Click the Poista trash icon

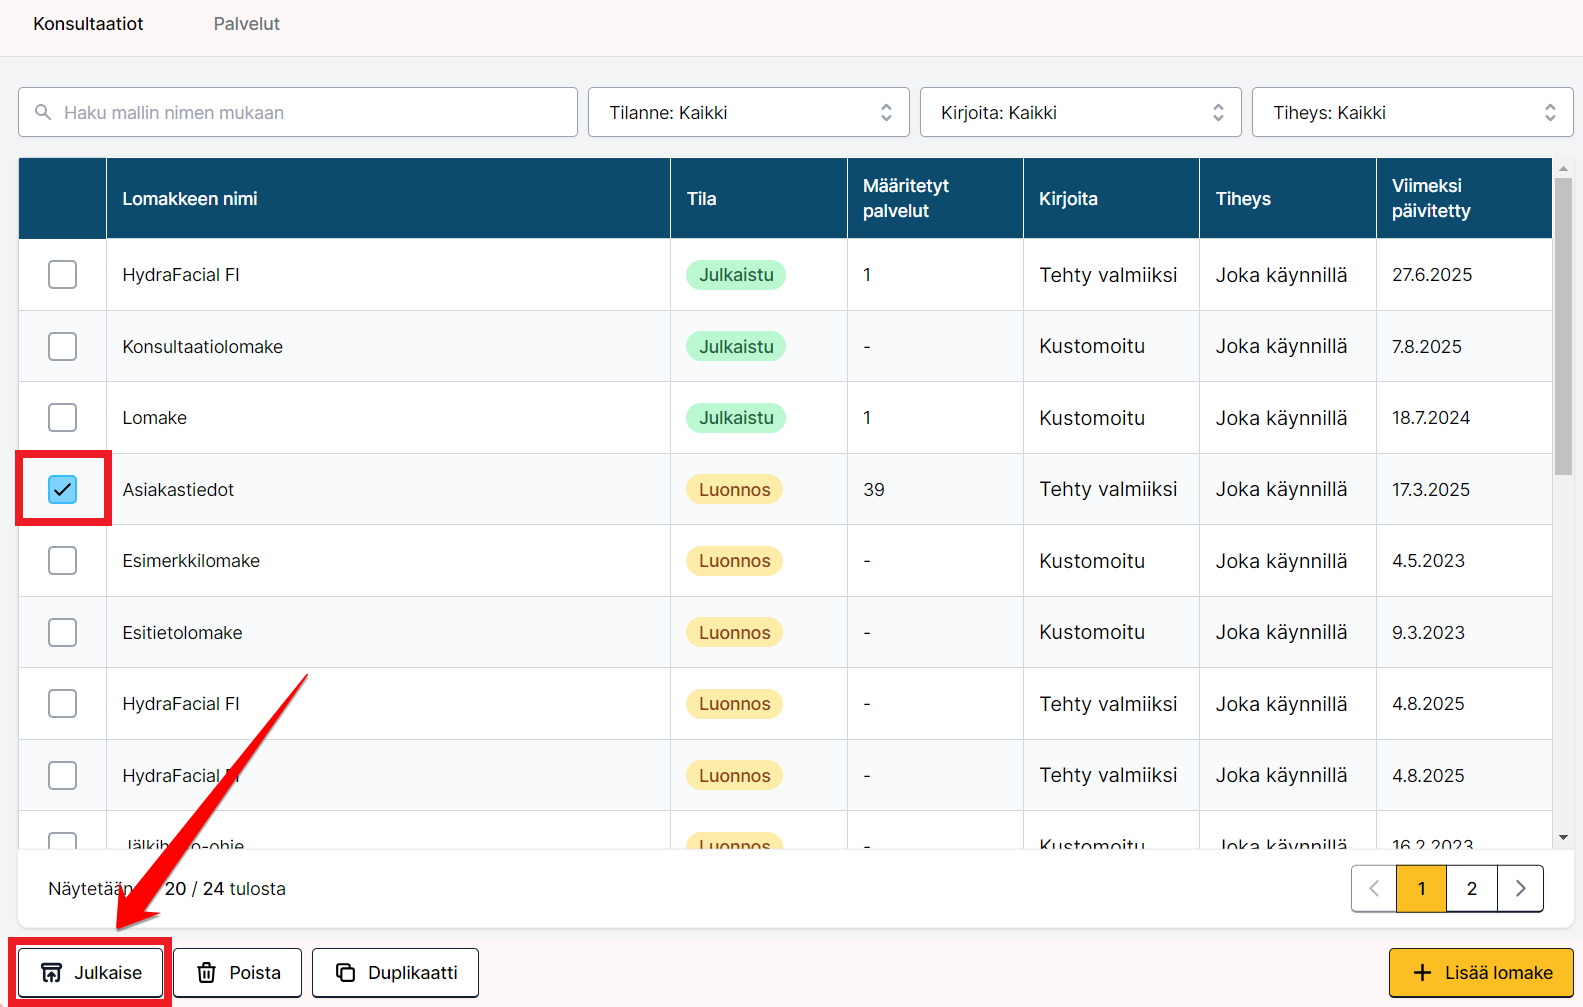[207, 973]
